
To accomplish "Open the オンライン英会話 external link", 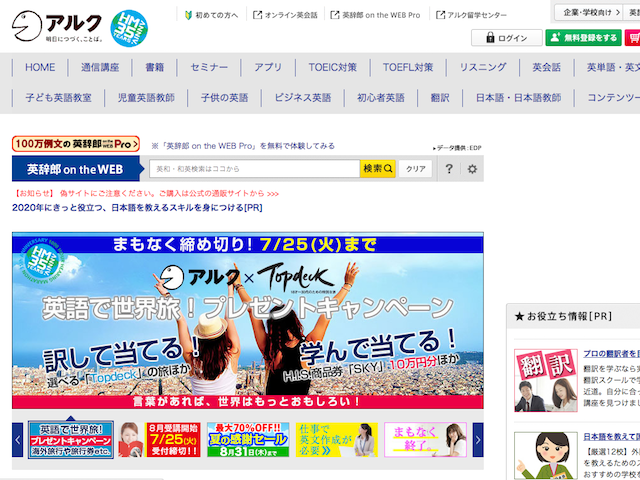I will tap(285, 15).
